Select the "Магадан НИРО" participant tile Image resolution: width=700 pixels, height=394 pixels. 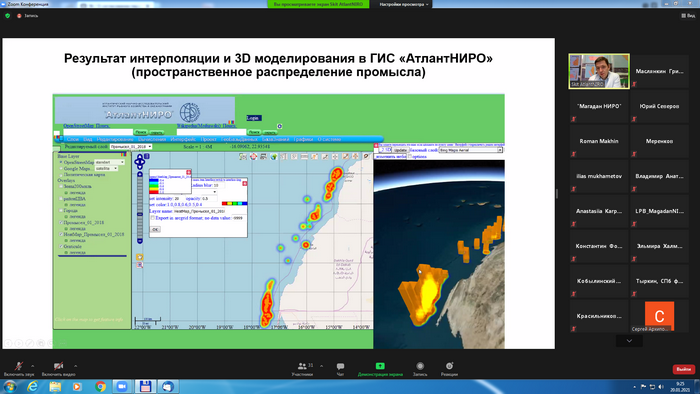(x=599, y=106)
